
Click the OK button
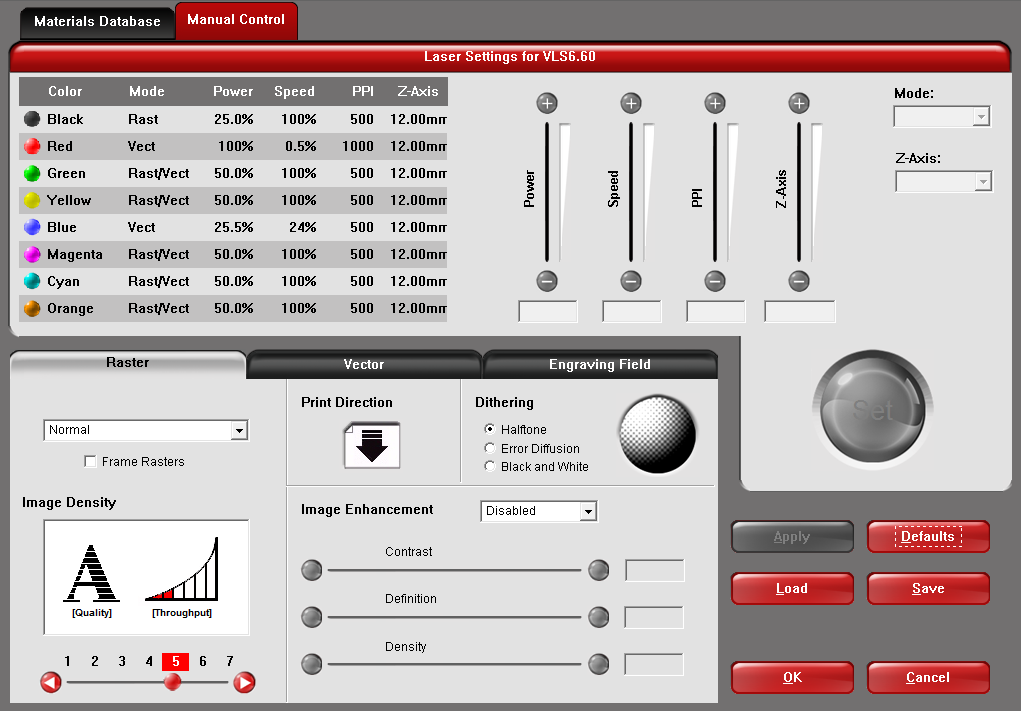coord(792,678)
